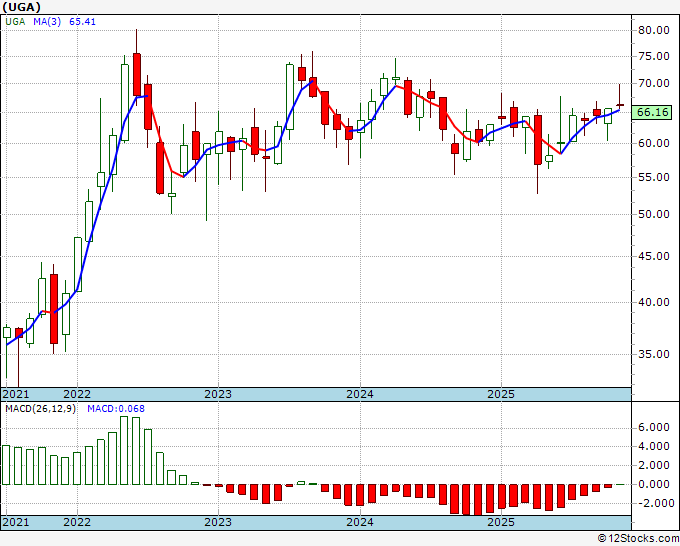Open the 12Stocks.com watermark link
This screenshot has height=546, width=680.
click(x=639, y=538)
